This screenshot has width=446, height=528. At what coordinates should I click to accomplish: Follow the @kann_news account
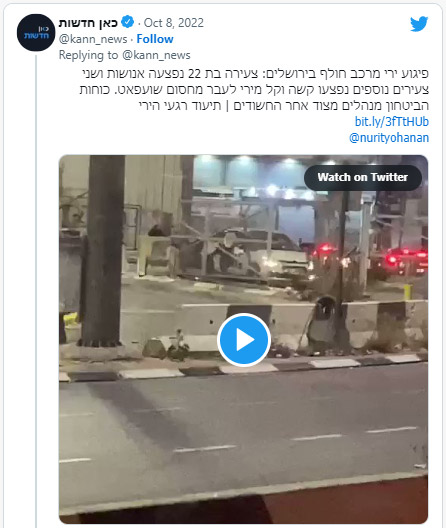point(155,39)
